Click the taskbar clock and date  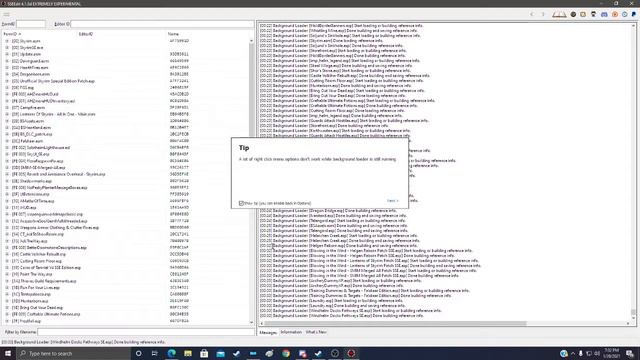[611, 353]
